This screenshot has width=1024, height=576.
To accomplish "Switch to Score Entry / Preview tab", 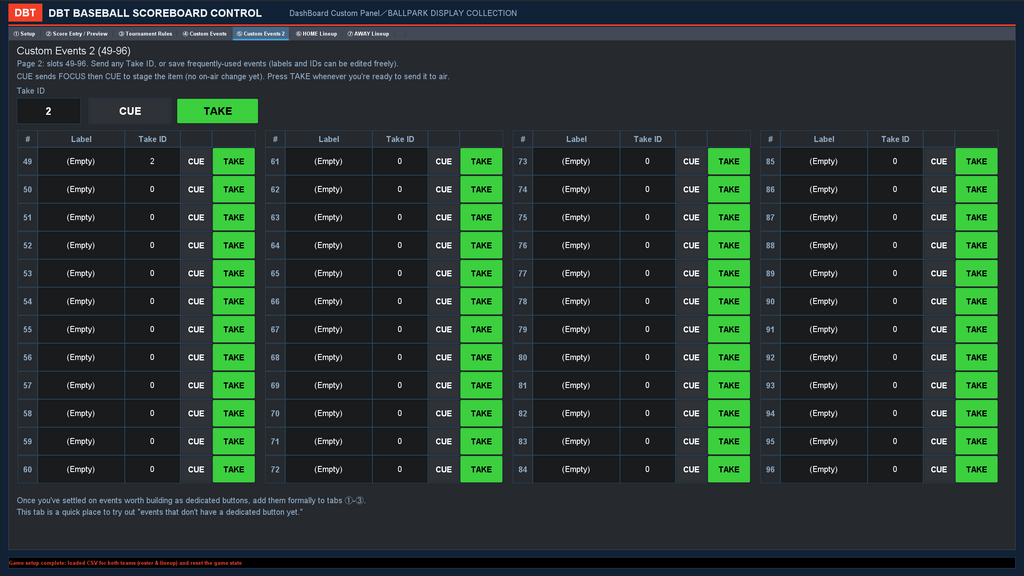I will tap(76, 34).
